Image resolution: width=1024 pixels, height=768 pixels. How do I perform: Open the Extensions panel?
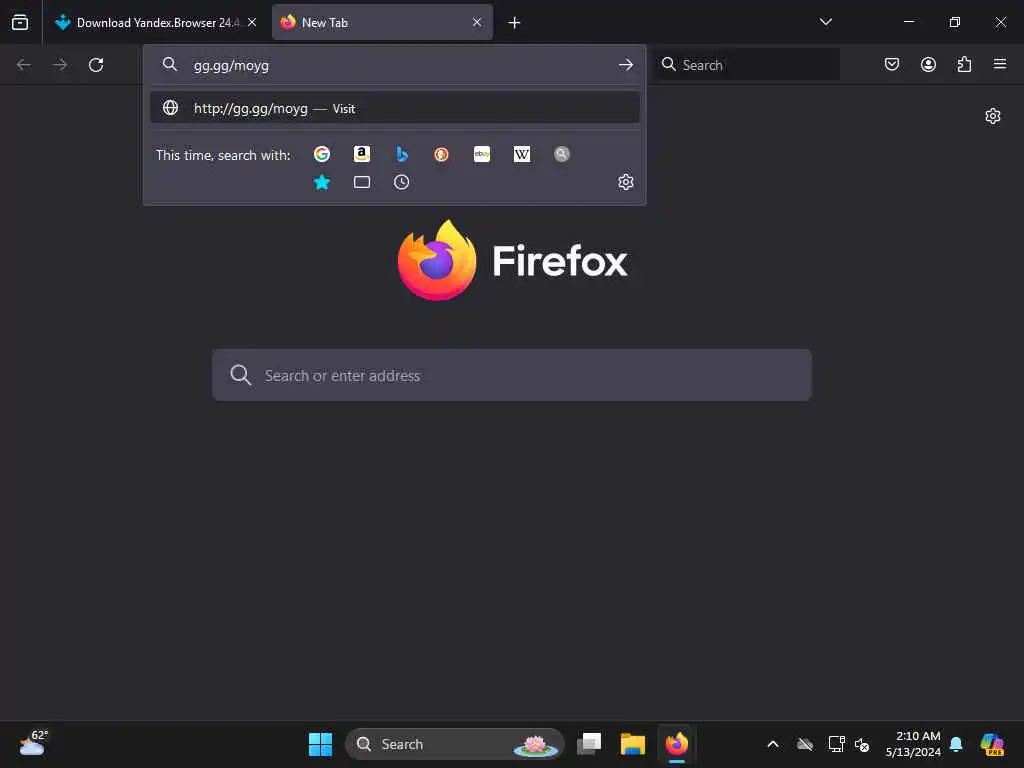click(x=965, y=64)
